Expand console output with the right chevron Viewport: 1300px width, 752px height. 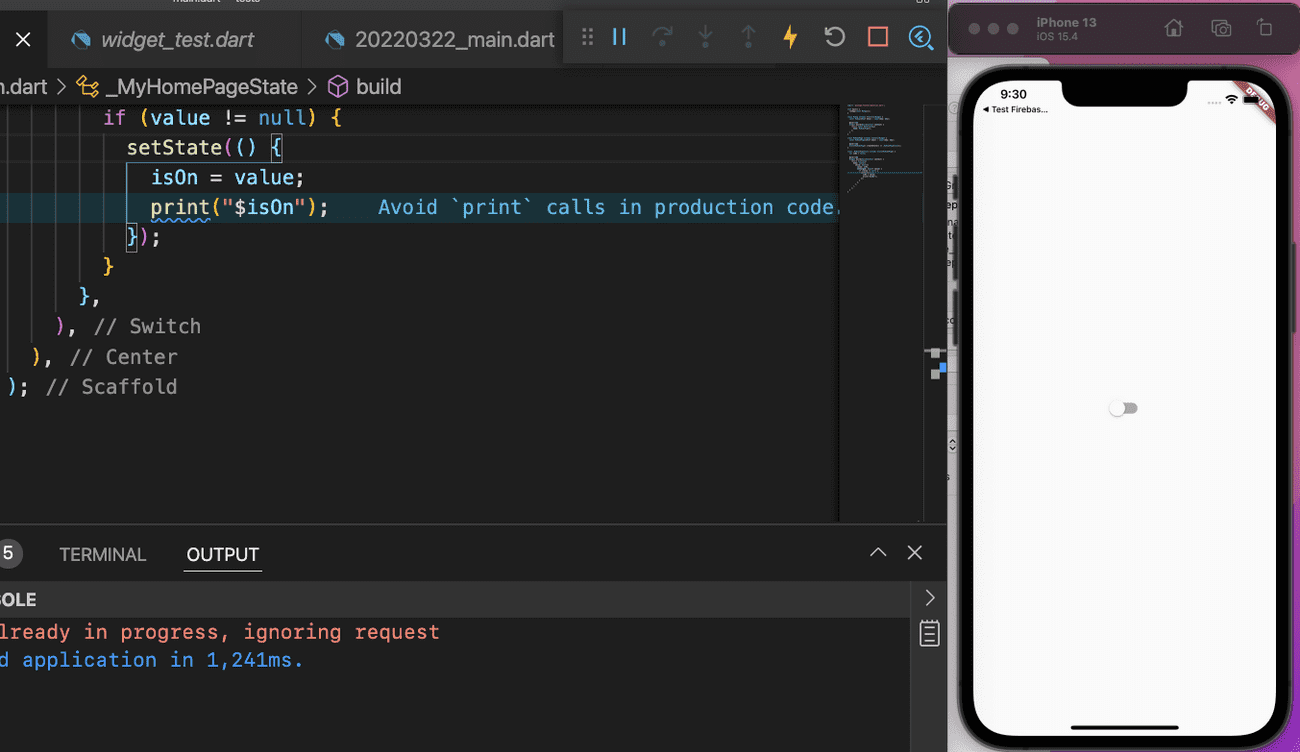point(929,597)
